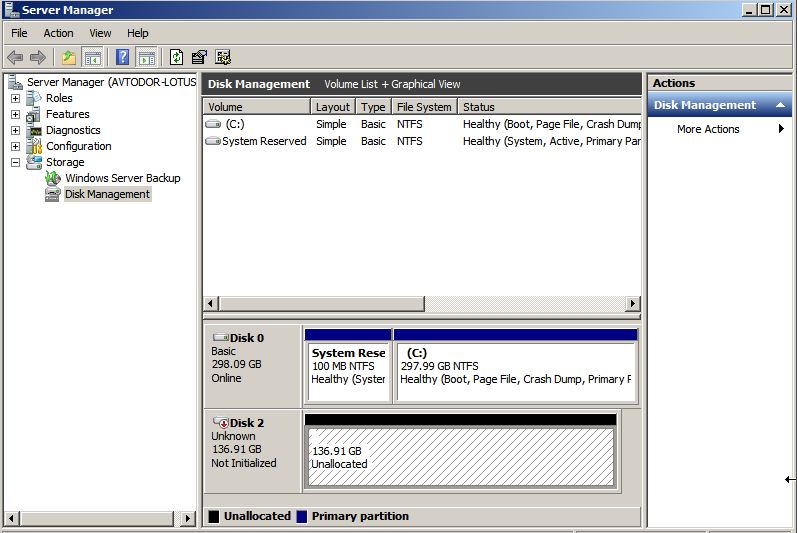Screen dimensions: 797x533
Task: Click Show/Hide Console Tree toolbar icon
Action: [x=92, y=57]
